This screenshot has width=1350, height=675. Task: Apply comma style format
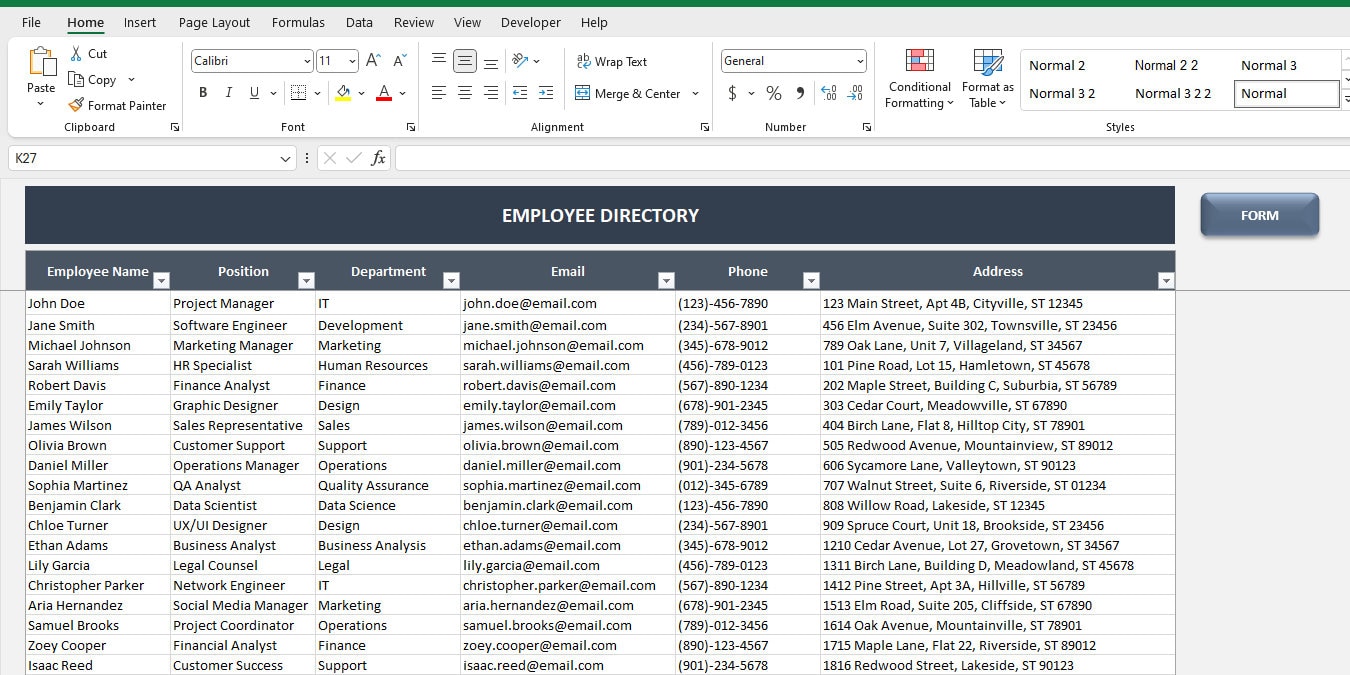point(800,93)
